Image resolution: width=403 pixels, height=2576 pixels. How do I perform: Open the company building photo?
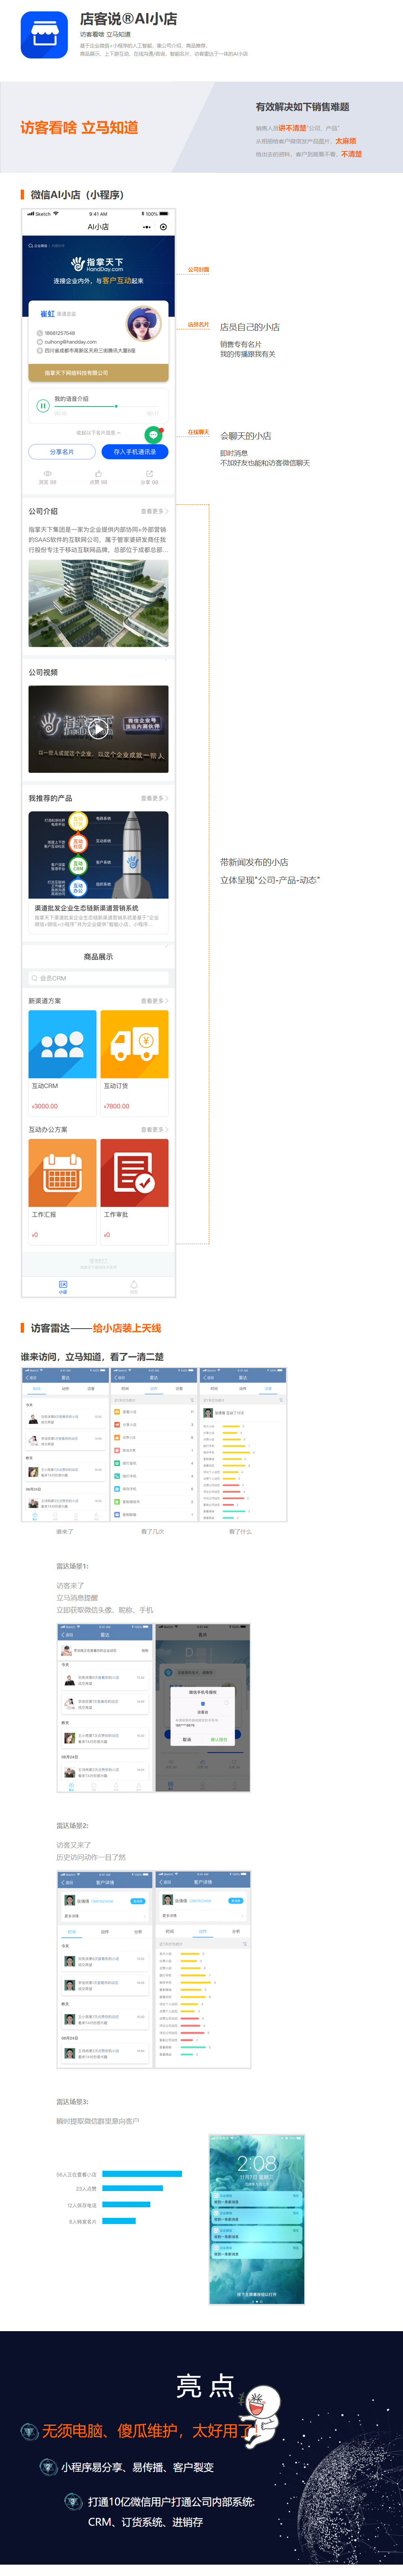click(x=98, y=603)
